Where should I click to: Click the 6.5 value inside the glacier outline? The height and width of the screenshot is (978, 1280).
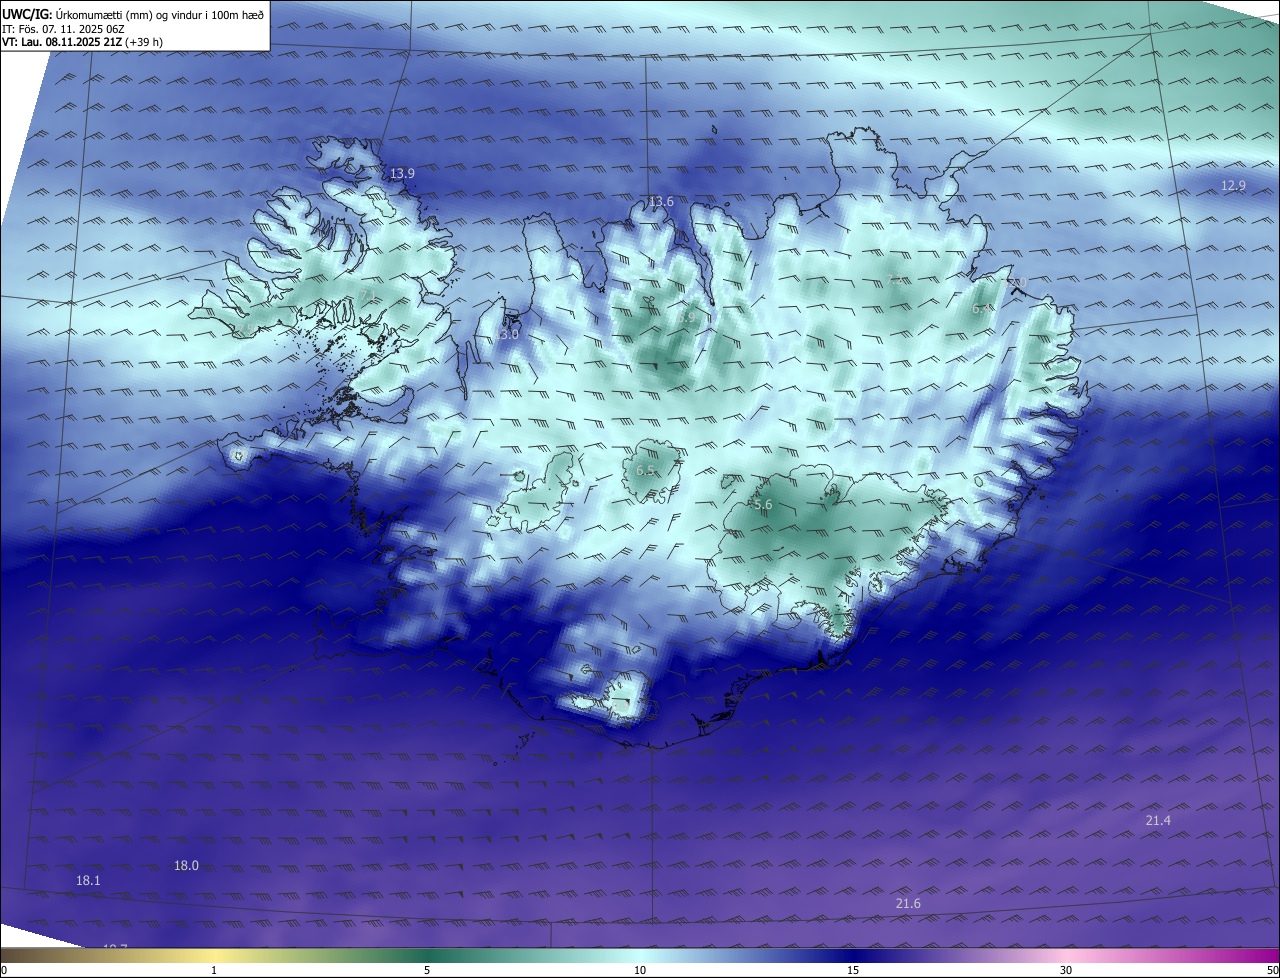point(645,470)
